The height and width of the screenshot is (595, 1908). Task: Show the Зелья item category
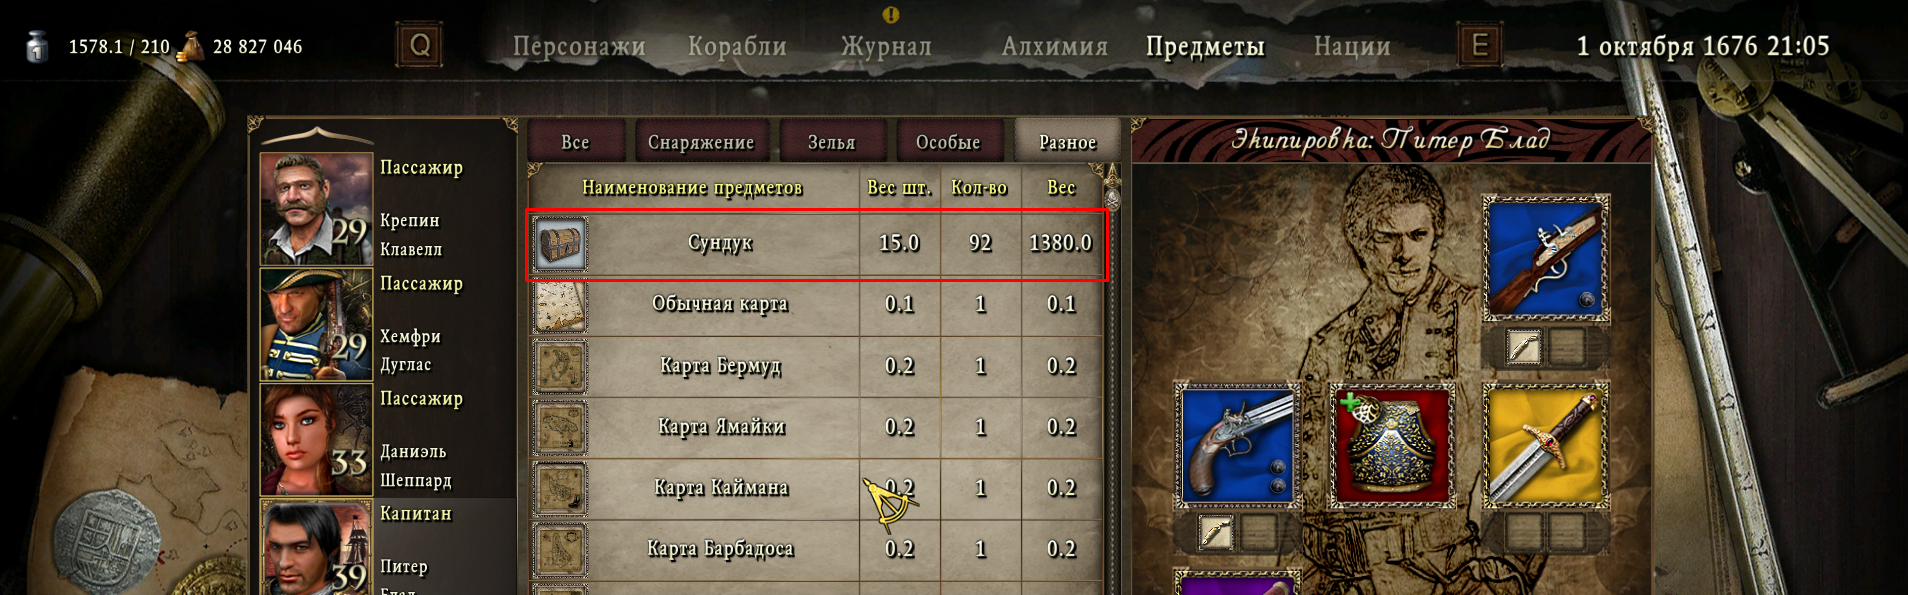pyautogui.click(x=832, y=142)
